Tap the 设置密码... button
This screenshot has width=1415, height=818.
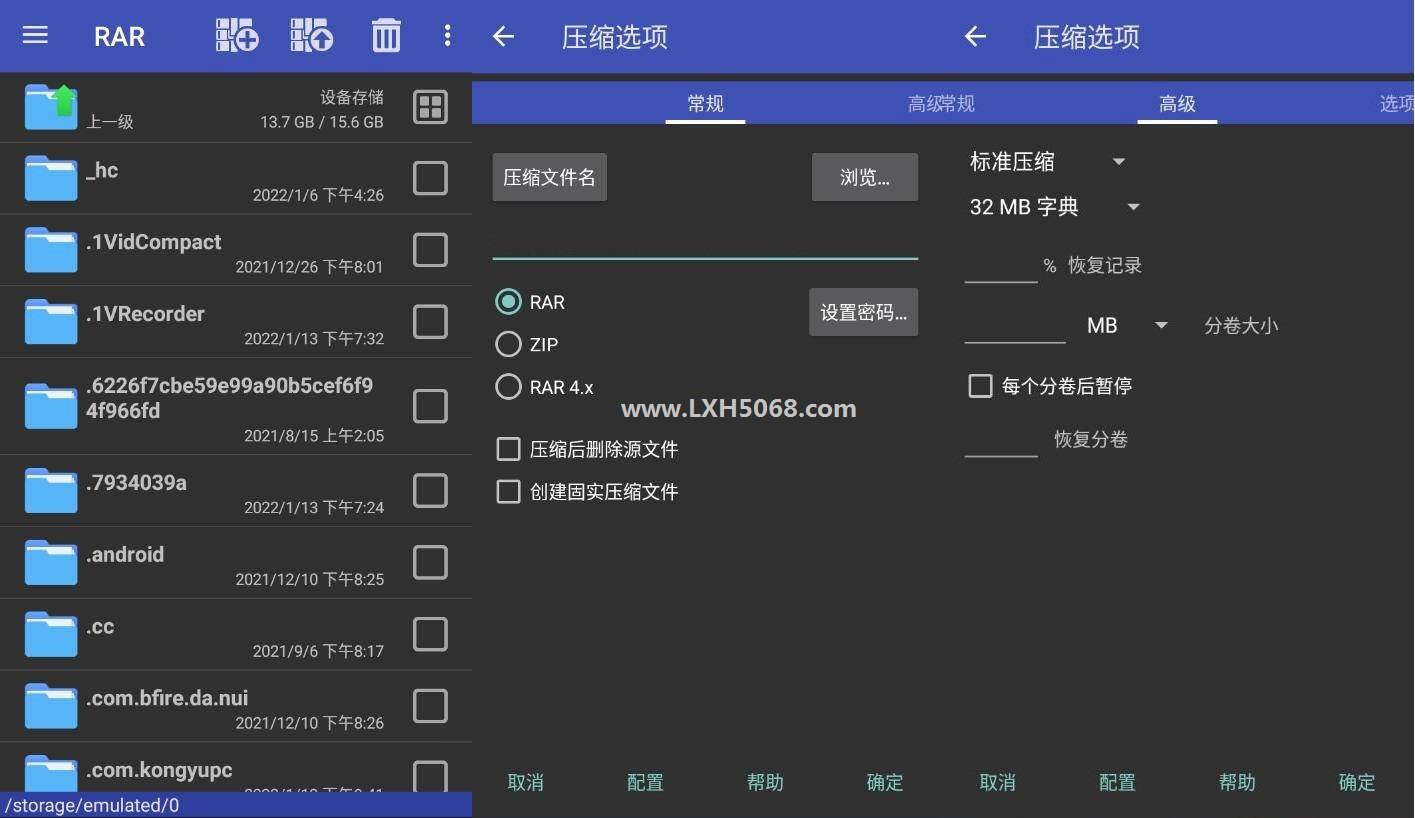pyautogui.click(x=863, y=312)
